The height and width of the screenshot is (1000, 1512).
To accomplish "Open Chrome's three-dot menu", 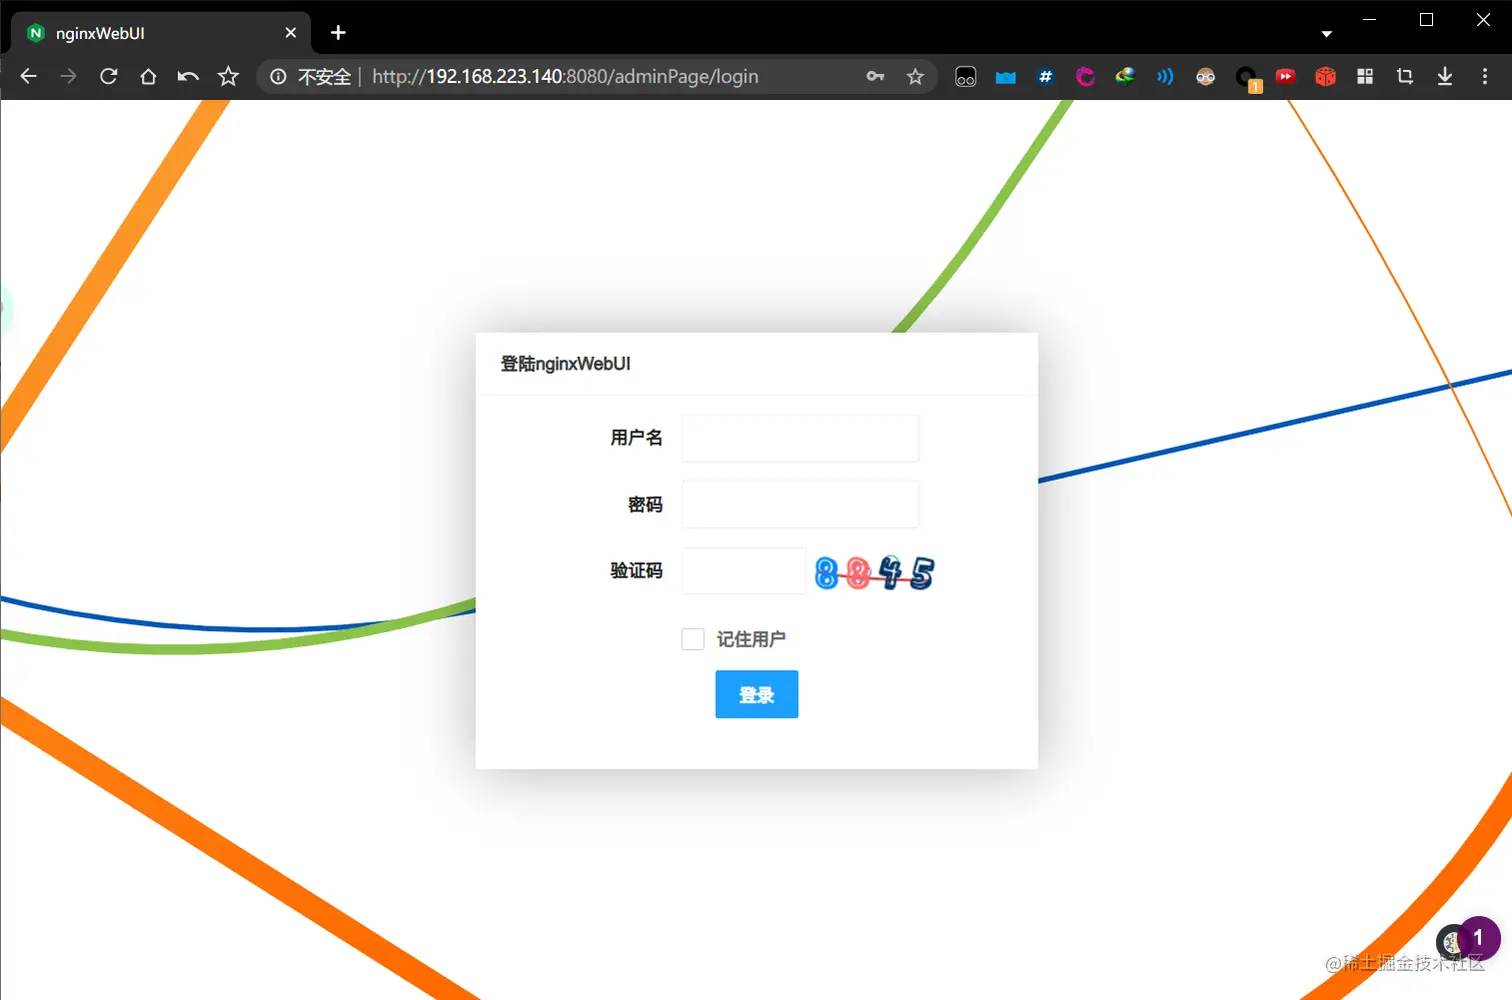I will [1484, 76].
